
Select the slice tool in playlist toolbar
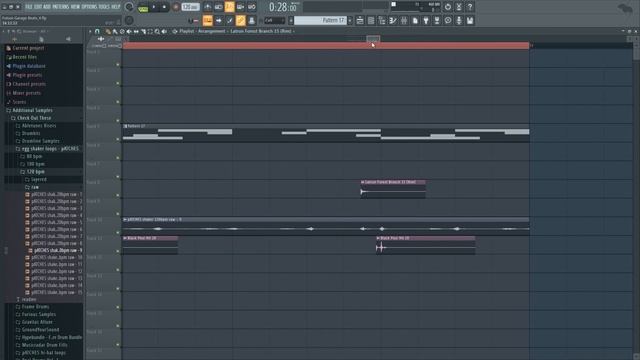tap(143, 31)
